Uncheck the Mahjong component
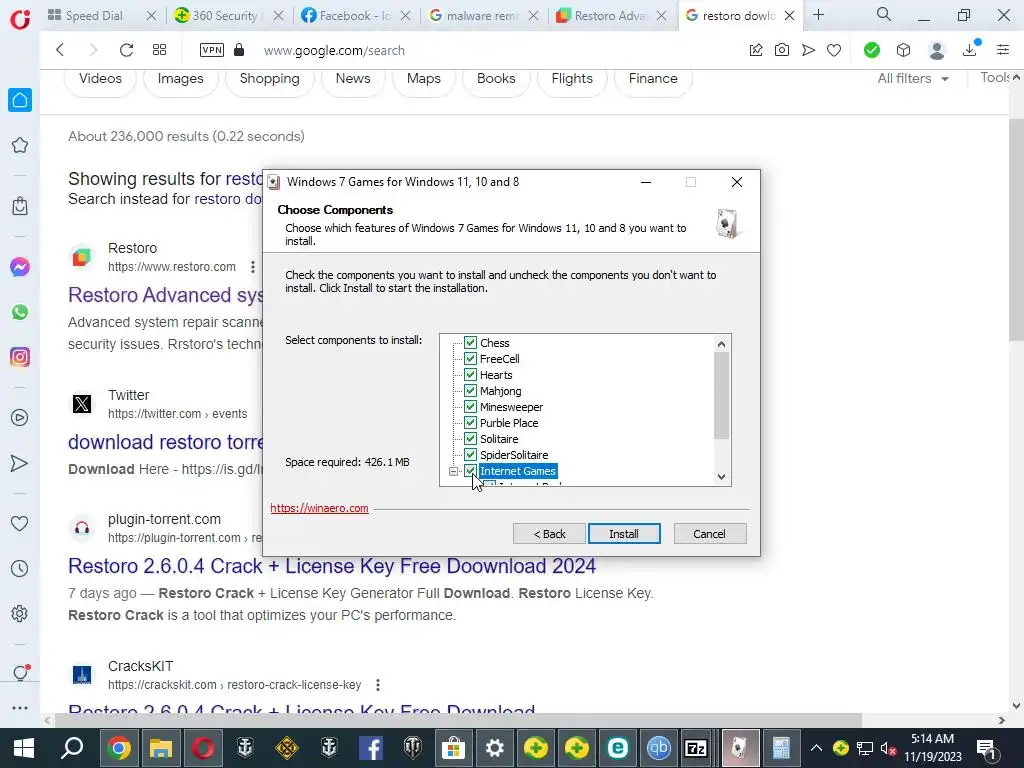This screenshot has height=768, width=1024. (x=470, y=391)
